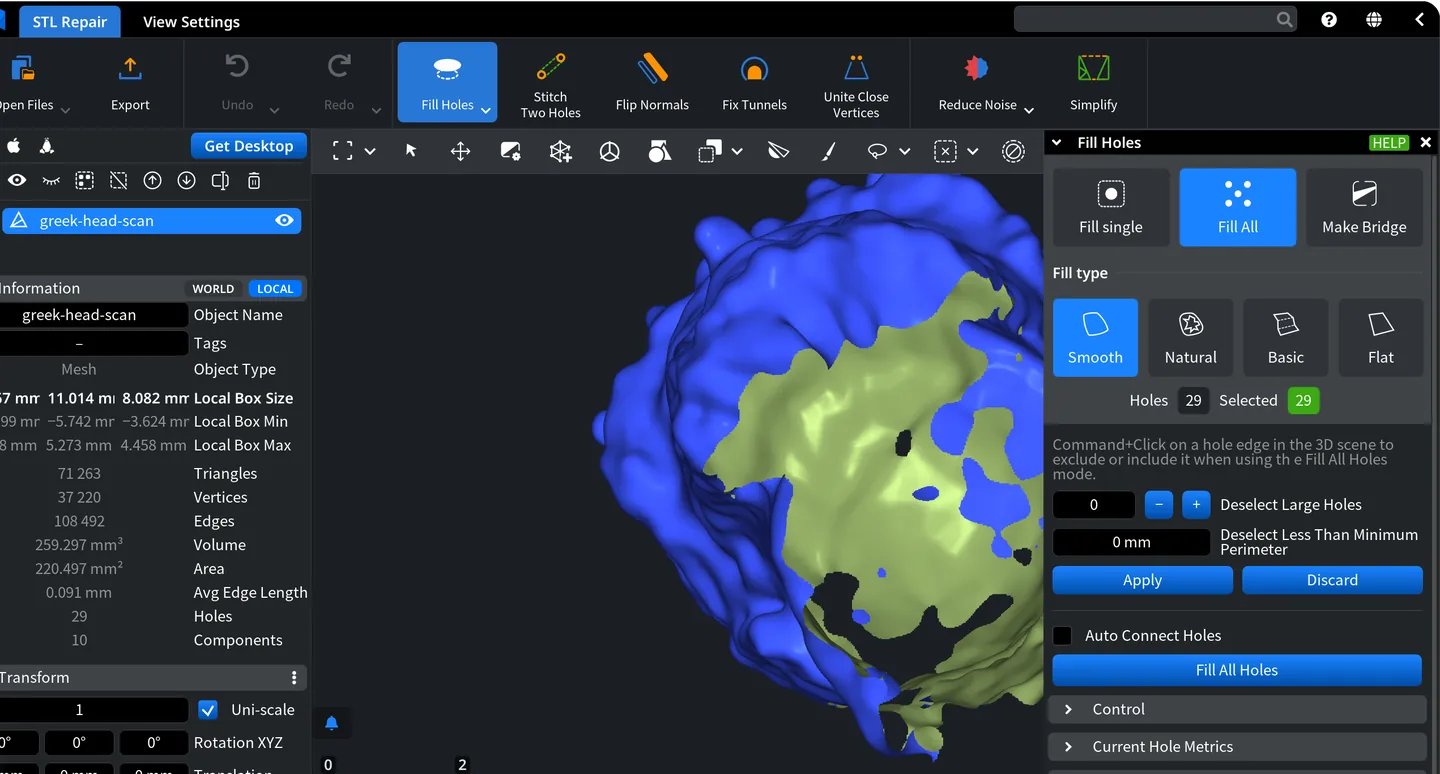Open the notification bell
The width and height of the screenshot is (1440, 774).
click(332, 723)
